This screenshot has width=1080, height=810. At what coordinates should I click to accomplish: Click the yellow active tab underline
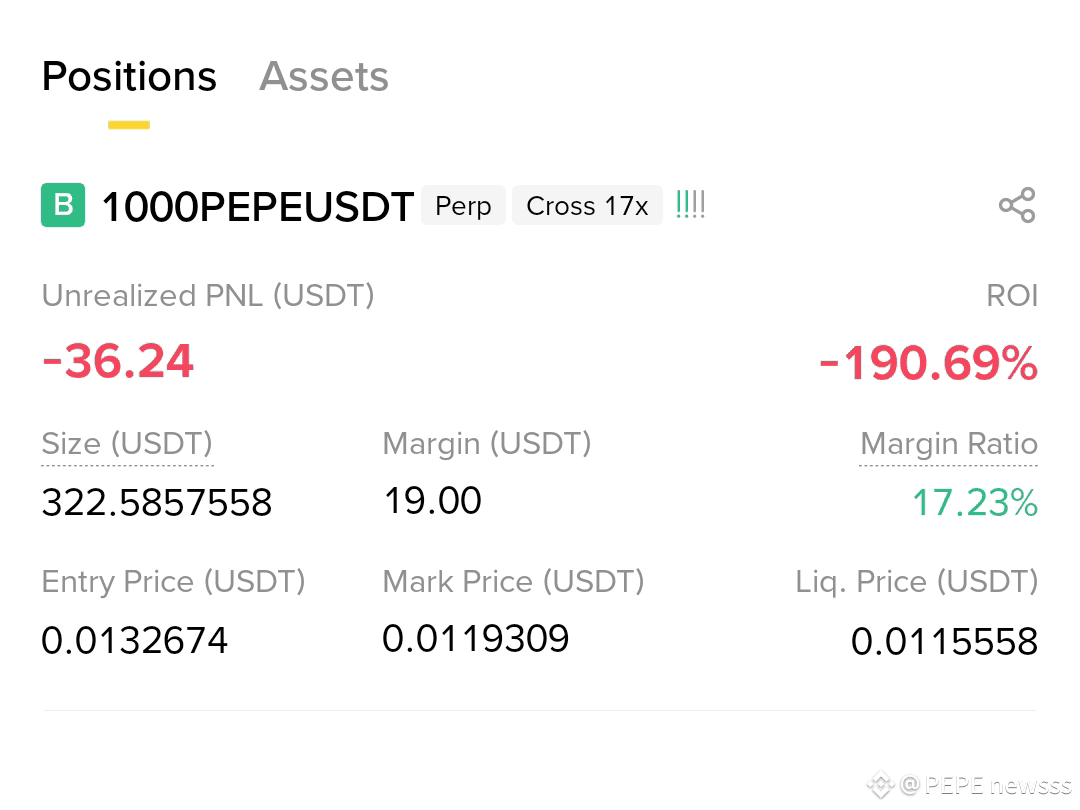click(129, 125)
